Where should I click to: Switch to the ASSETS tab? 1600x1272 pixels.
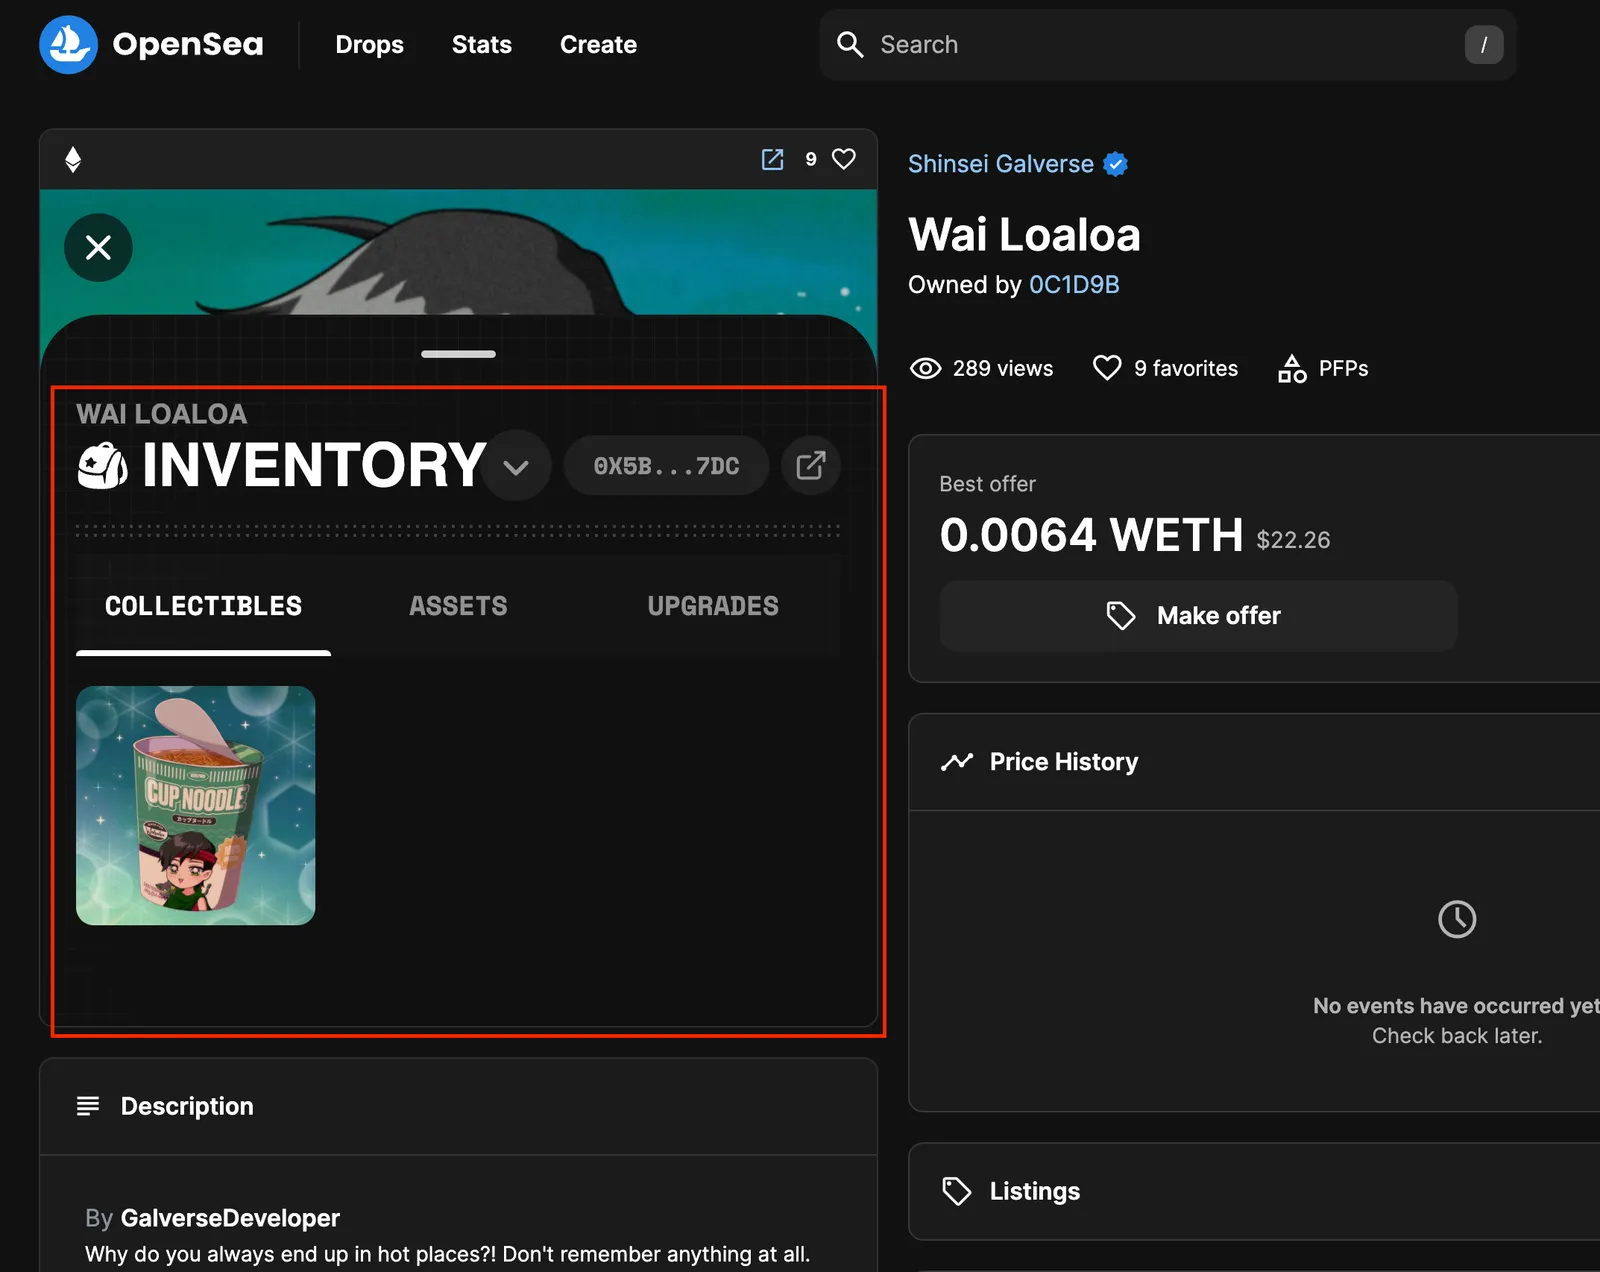[458, 606]
